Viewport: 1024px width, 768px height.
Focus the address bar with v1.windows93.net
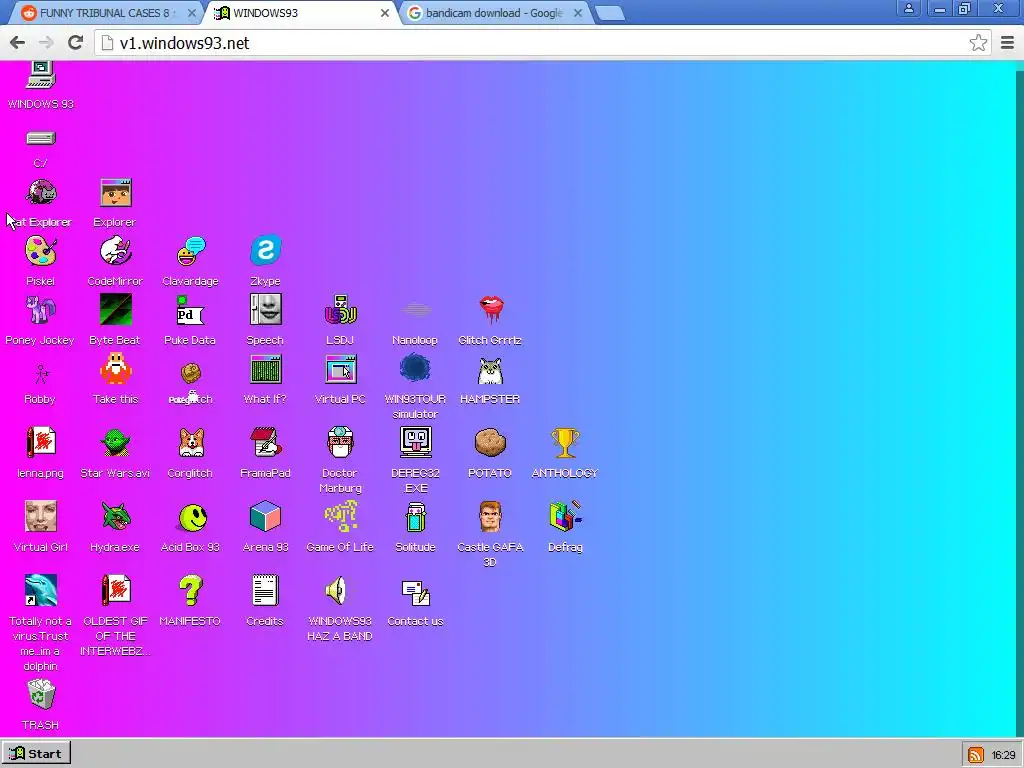point(542,43)
